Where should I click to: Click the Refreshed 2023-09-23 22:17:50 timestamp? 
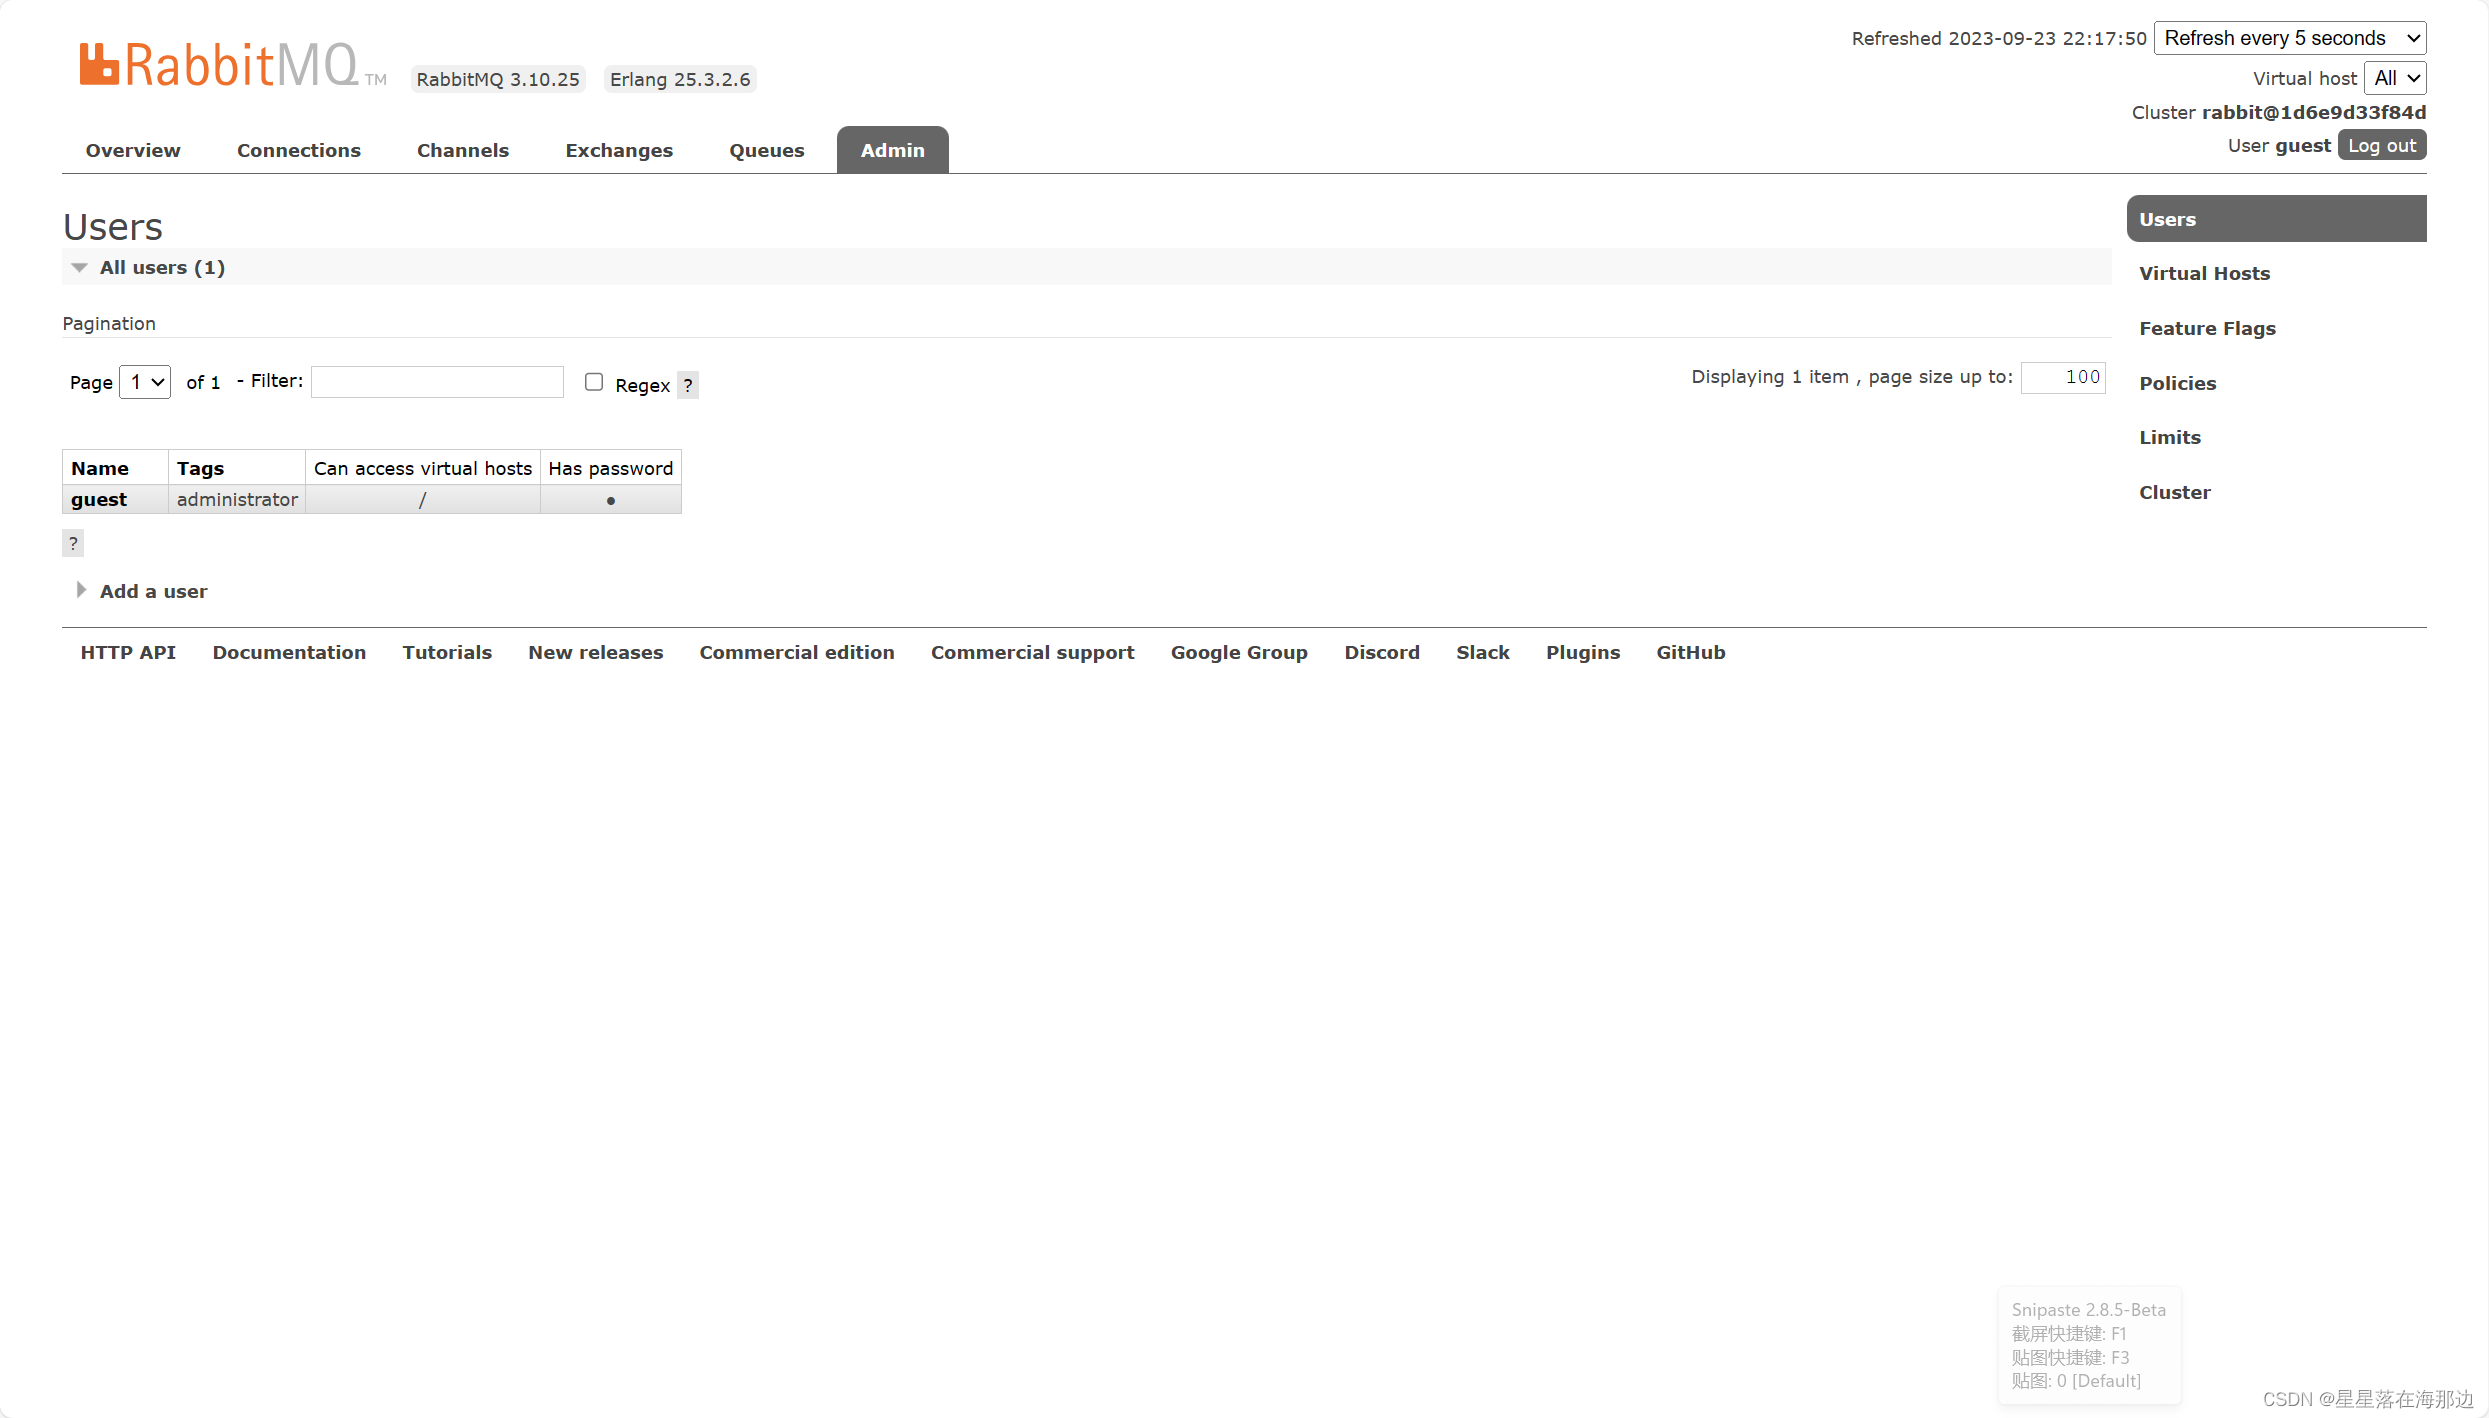(1999, 38)
